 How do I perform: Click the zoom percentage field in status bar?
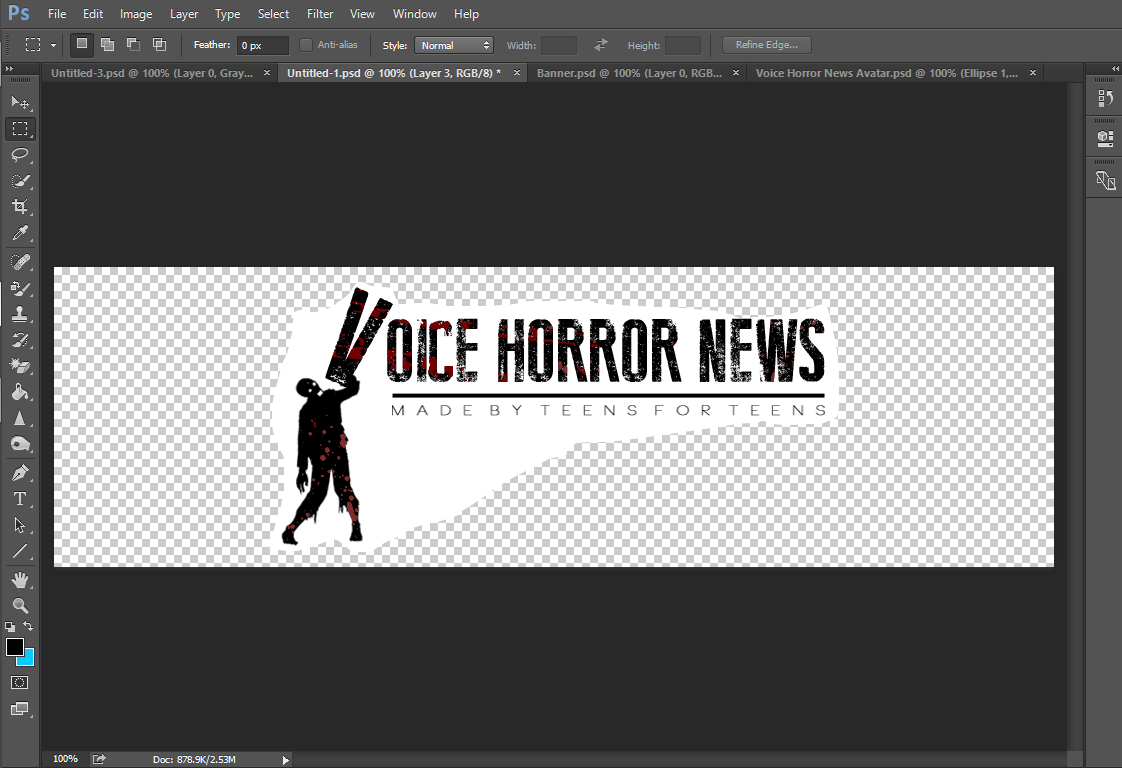point(65,759)
